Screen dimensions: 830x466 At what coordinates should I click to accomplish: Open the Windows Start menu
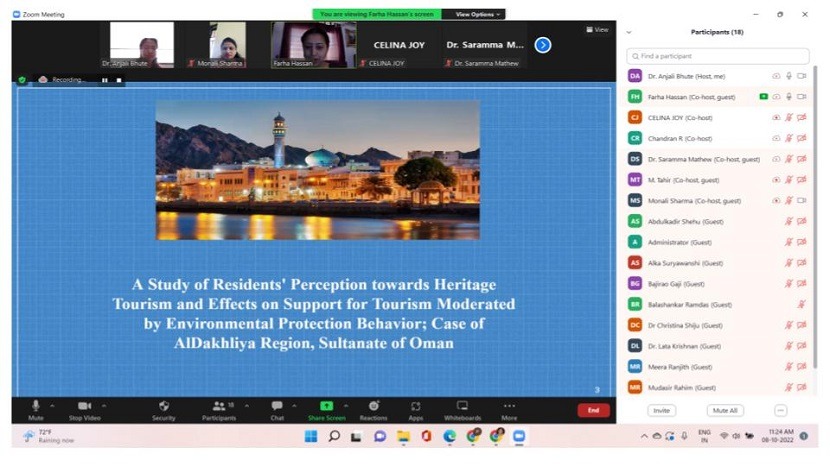(311, 436)
